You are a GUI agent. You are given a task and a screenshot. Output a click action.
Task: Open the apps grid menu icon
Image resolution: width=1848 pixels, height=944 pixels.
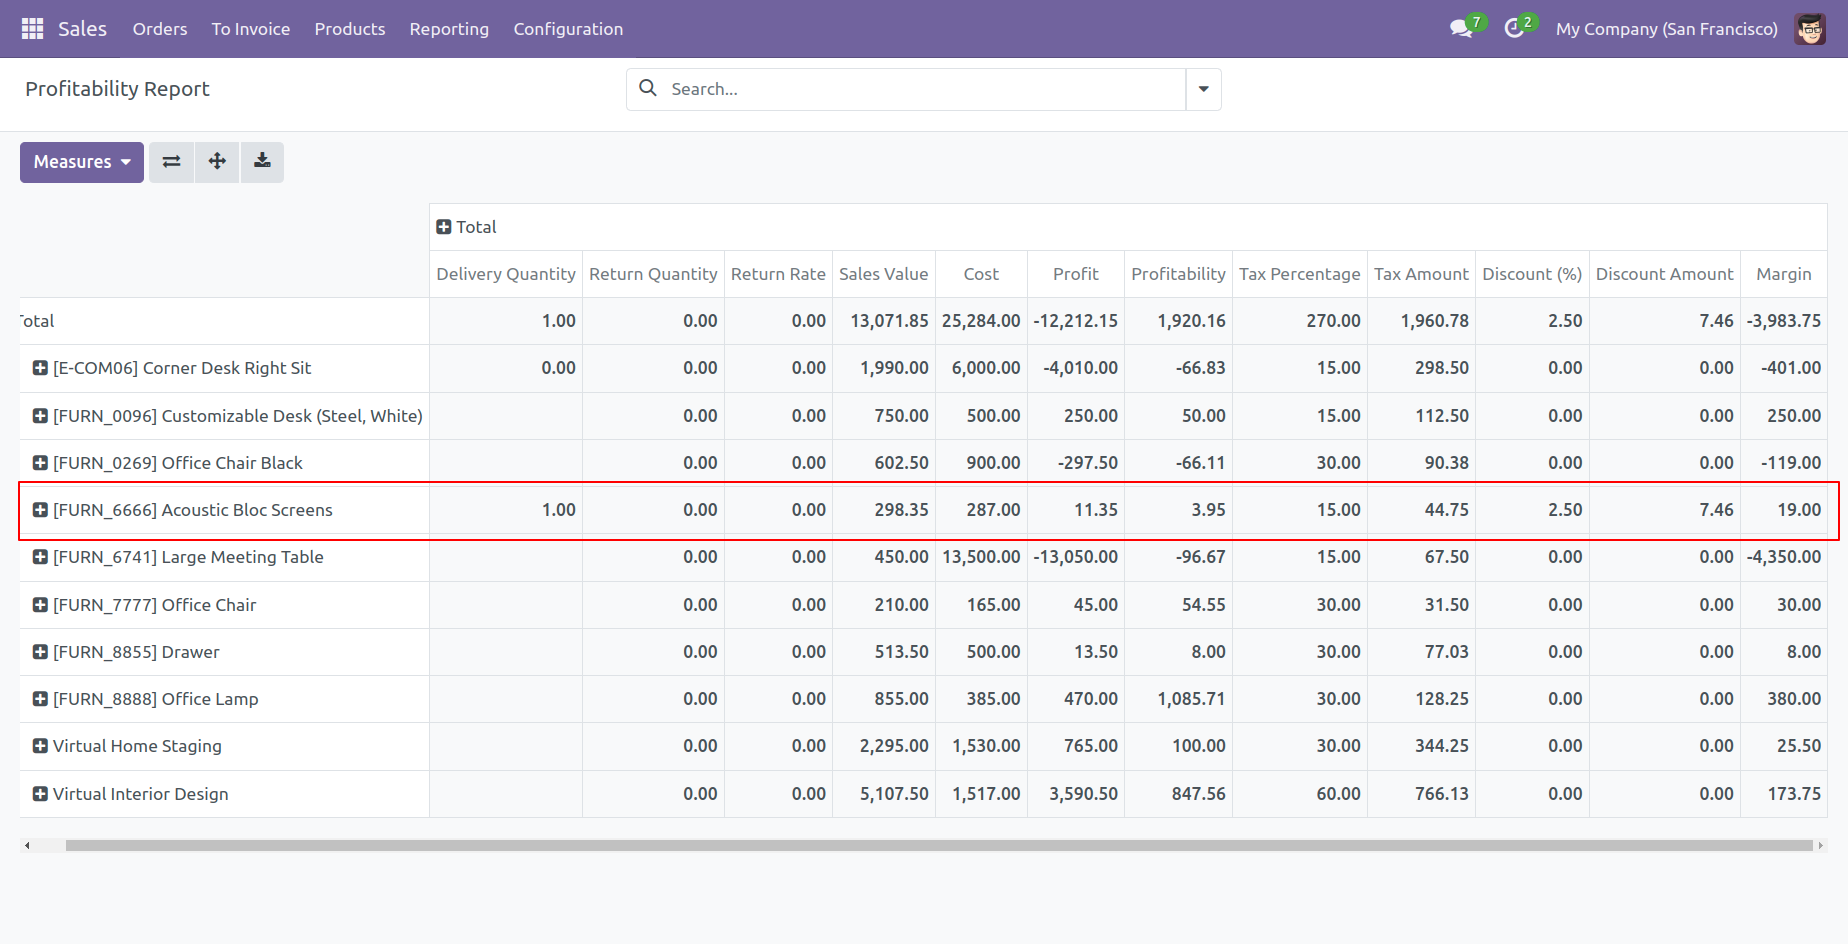click(32, 29)
